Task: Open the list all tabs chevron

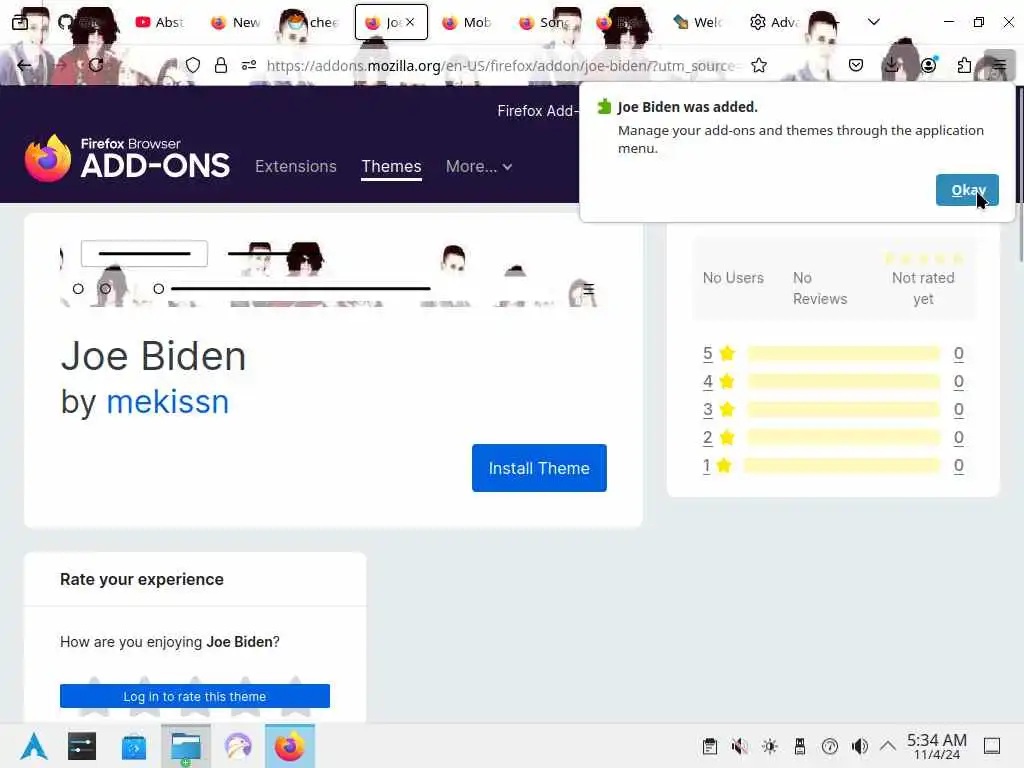Action: tap(874, 22)
